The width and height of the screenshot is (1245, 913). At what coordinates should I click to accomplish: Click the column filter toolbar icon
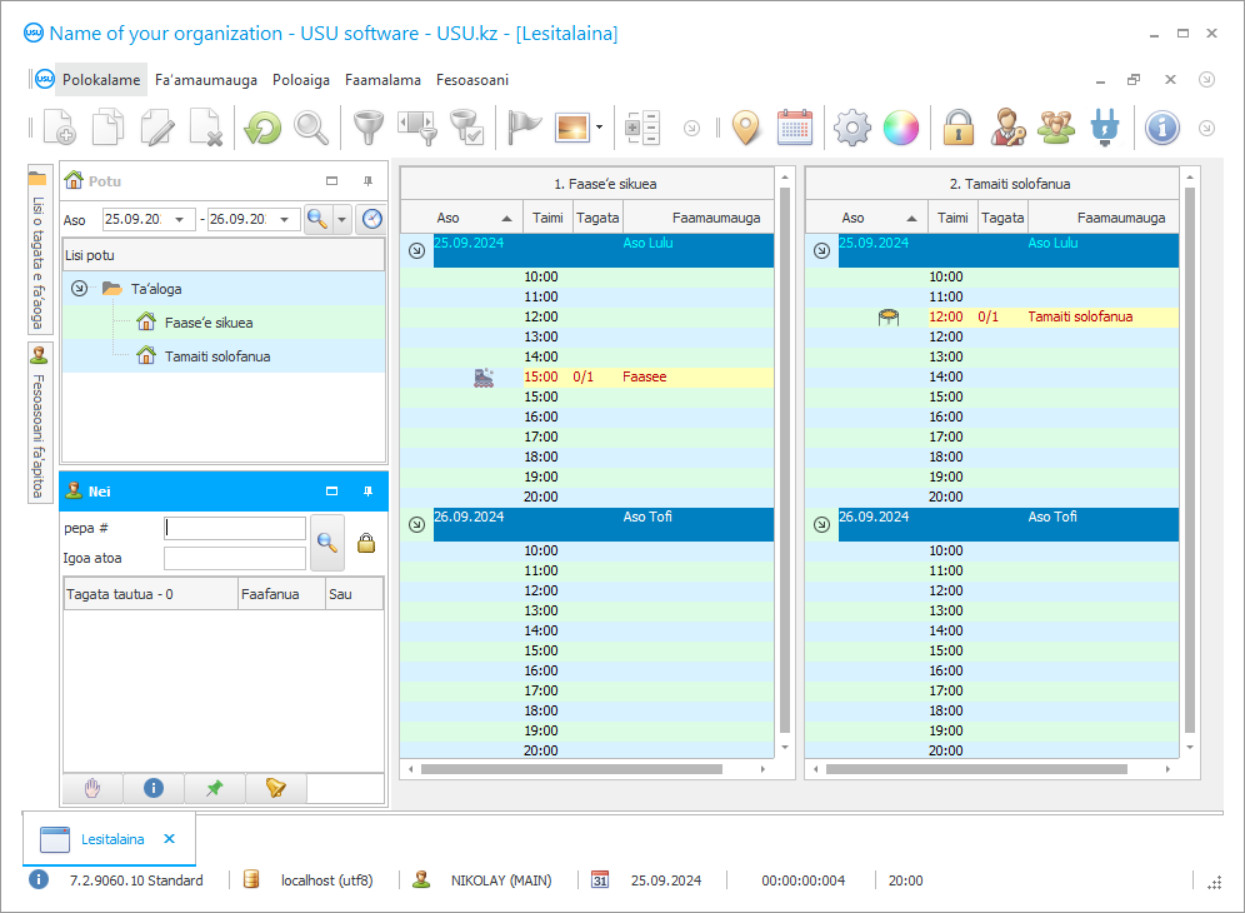[417, 128]
